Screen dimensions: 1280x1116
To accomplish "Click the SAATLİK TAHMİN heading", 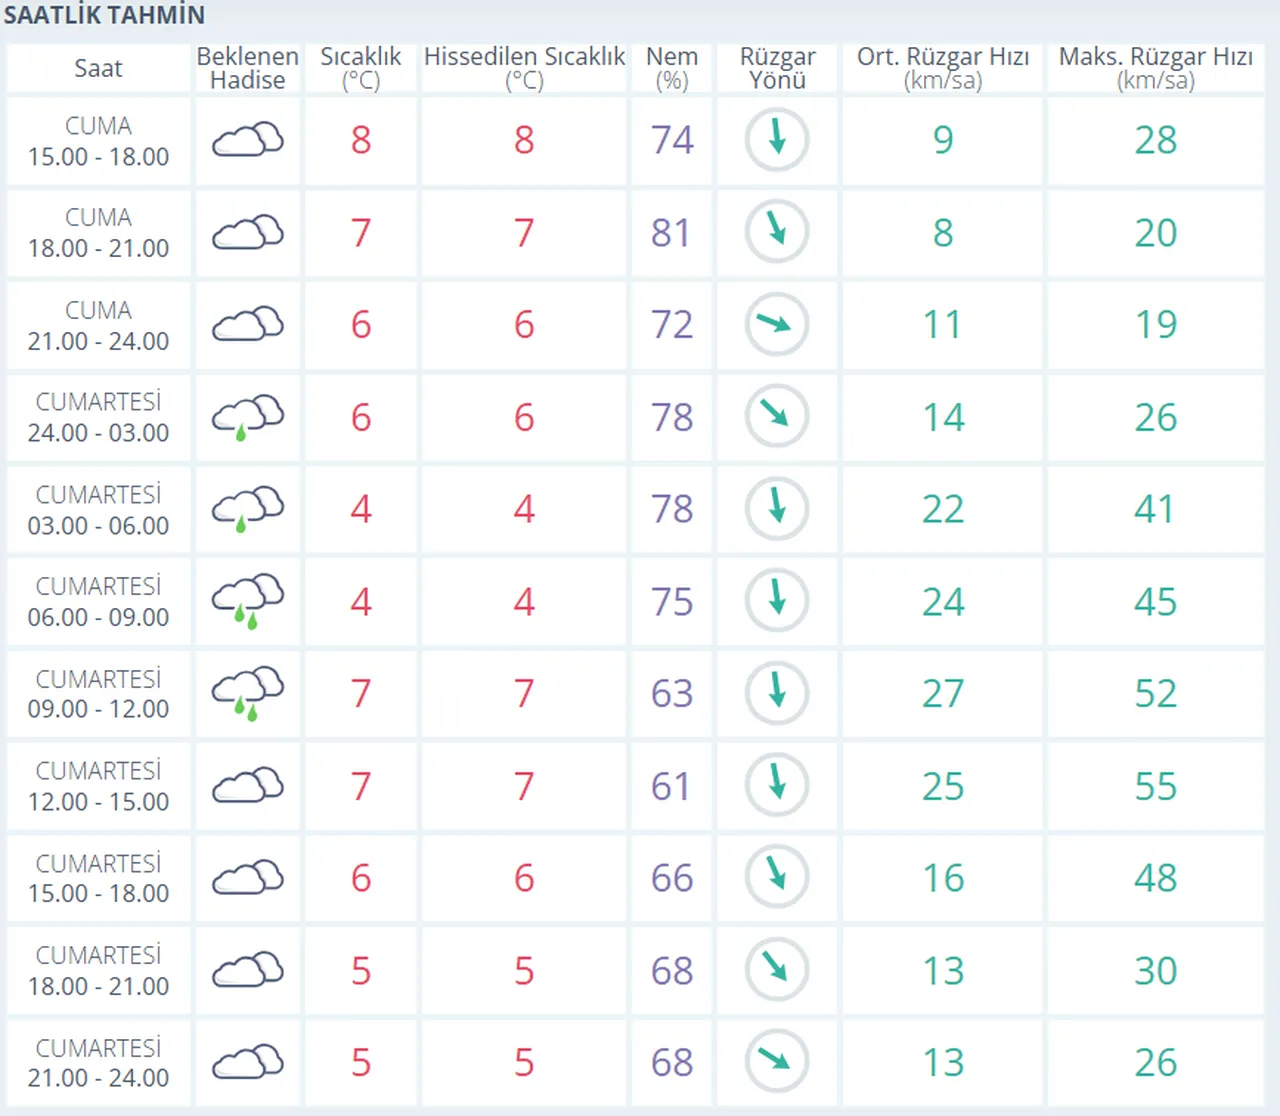I will 104,15.
